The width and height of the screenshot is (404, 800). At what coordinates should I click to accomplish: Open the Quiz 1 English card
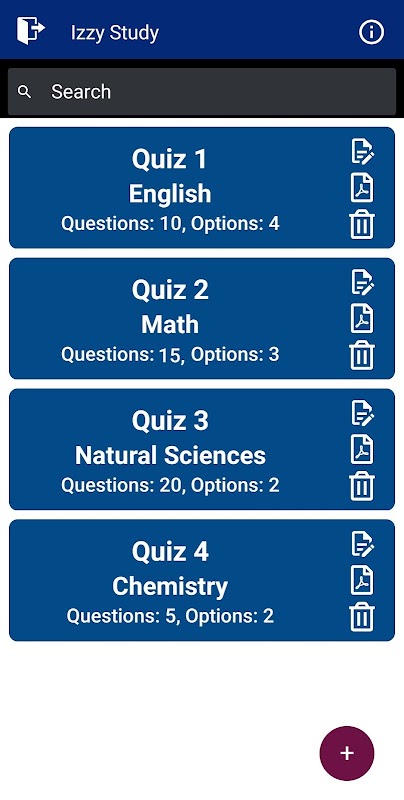[x=202, y=188]
